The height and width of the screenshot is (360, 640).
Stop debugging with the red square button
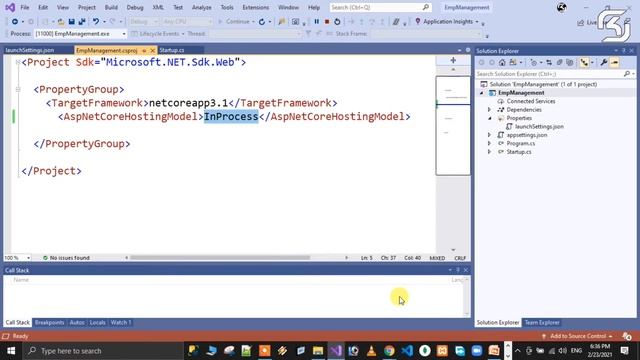[x=327, y=22]
